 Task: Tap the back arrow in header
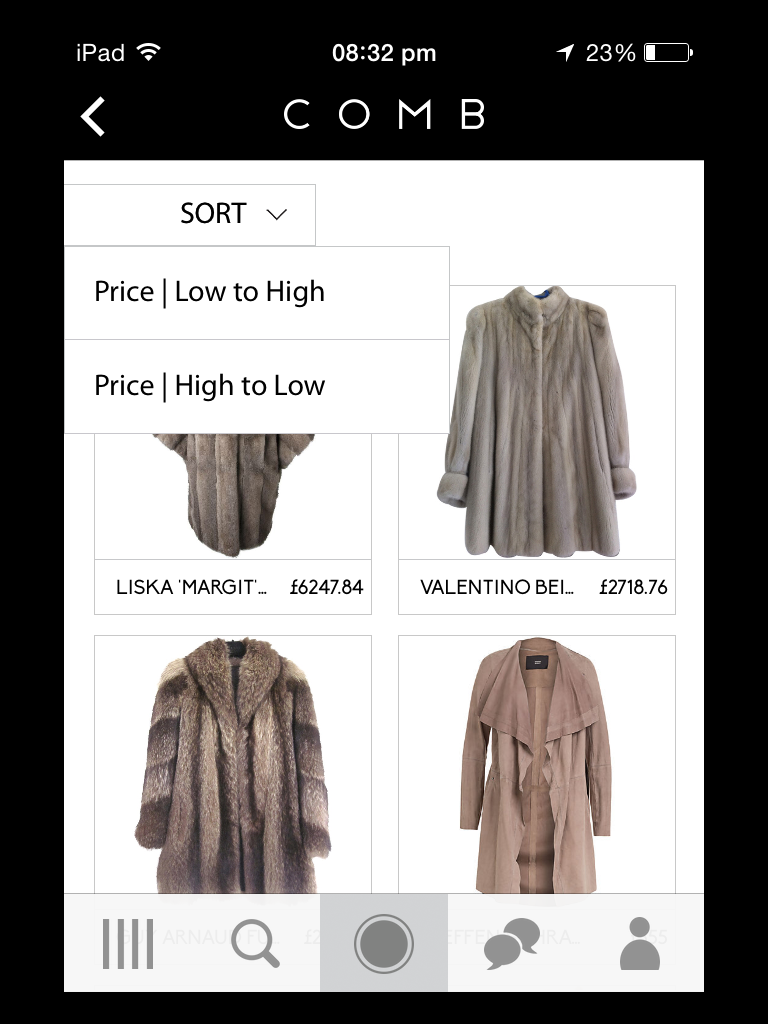(x=93, y=116)
